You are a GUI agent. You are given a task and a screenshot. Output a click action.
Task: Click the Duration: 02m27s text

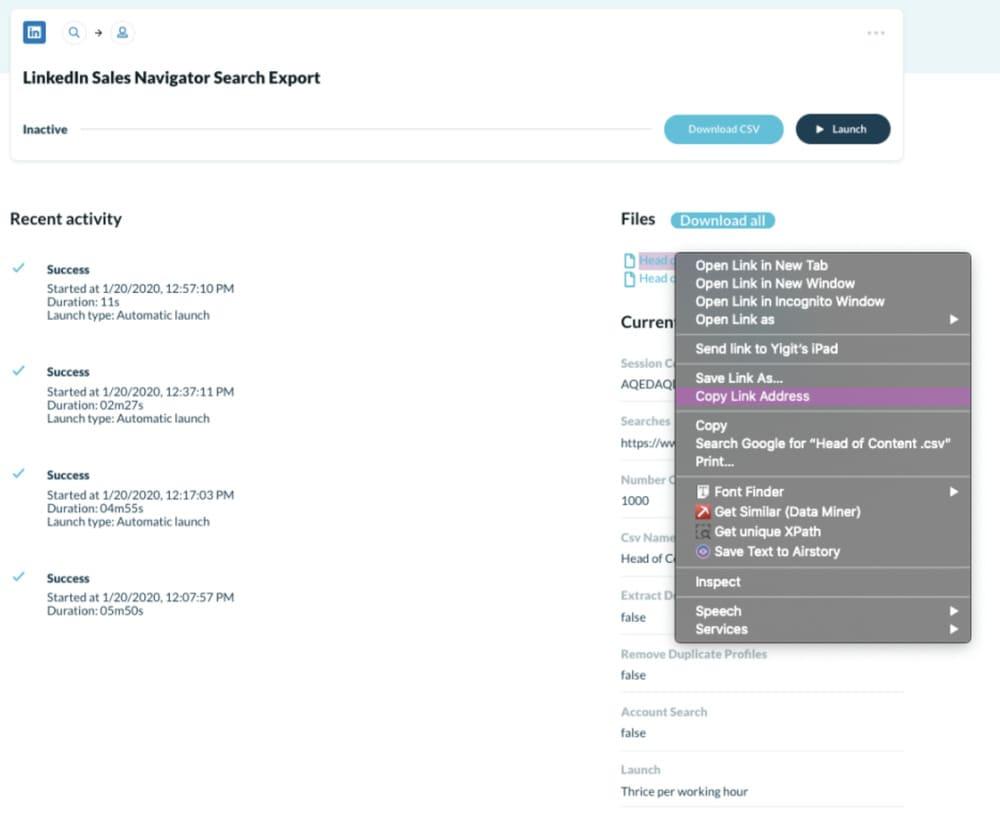tap(95, 405)
